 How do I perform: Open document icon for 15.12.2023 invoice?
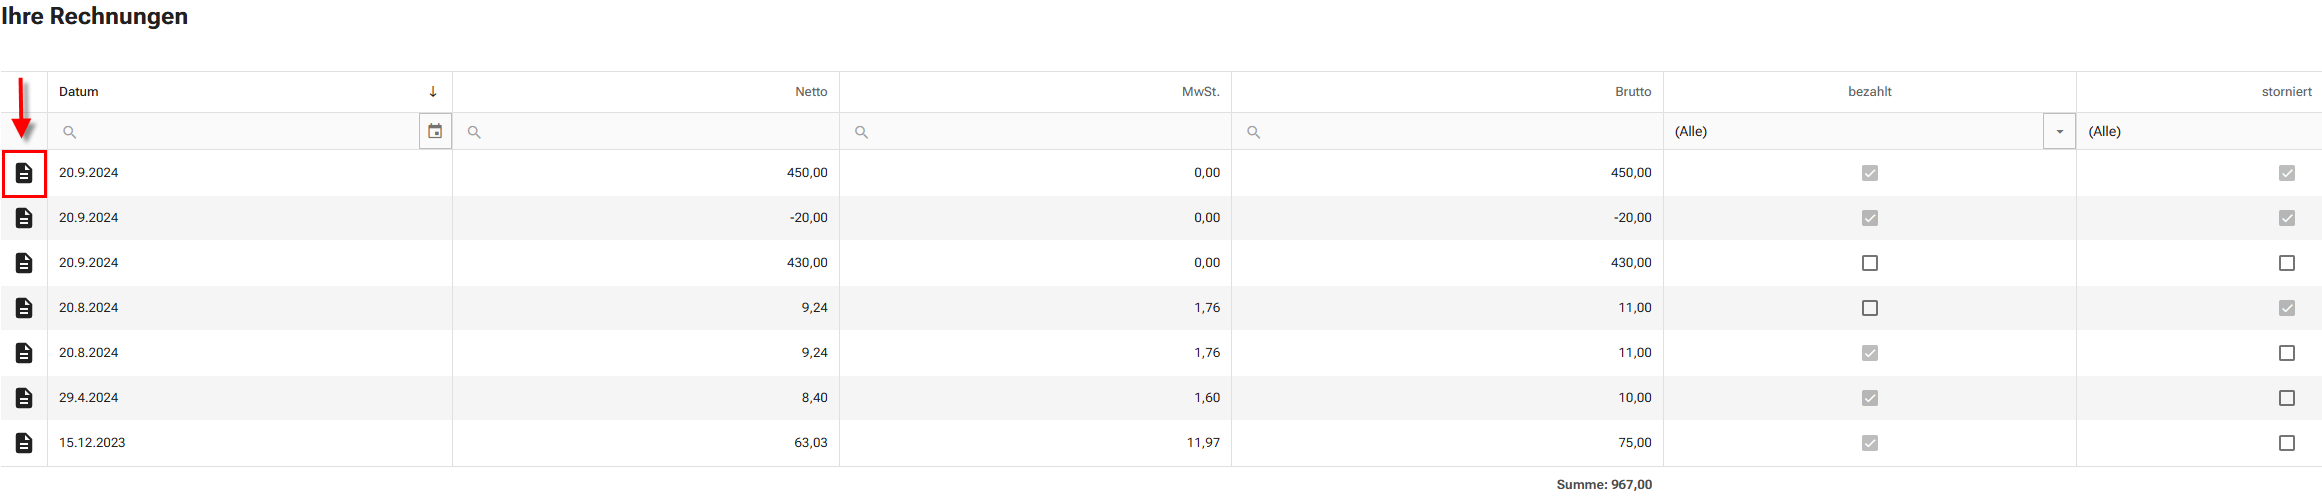(24, 443)
